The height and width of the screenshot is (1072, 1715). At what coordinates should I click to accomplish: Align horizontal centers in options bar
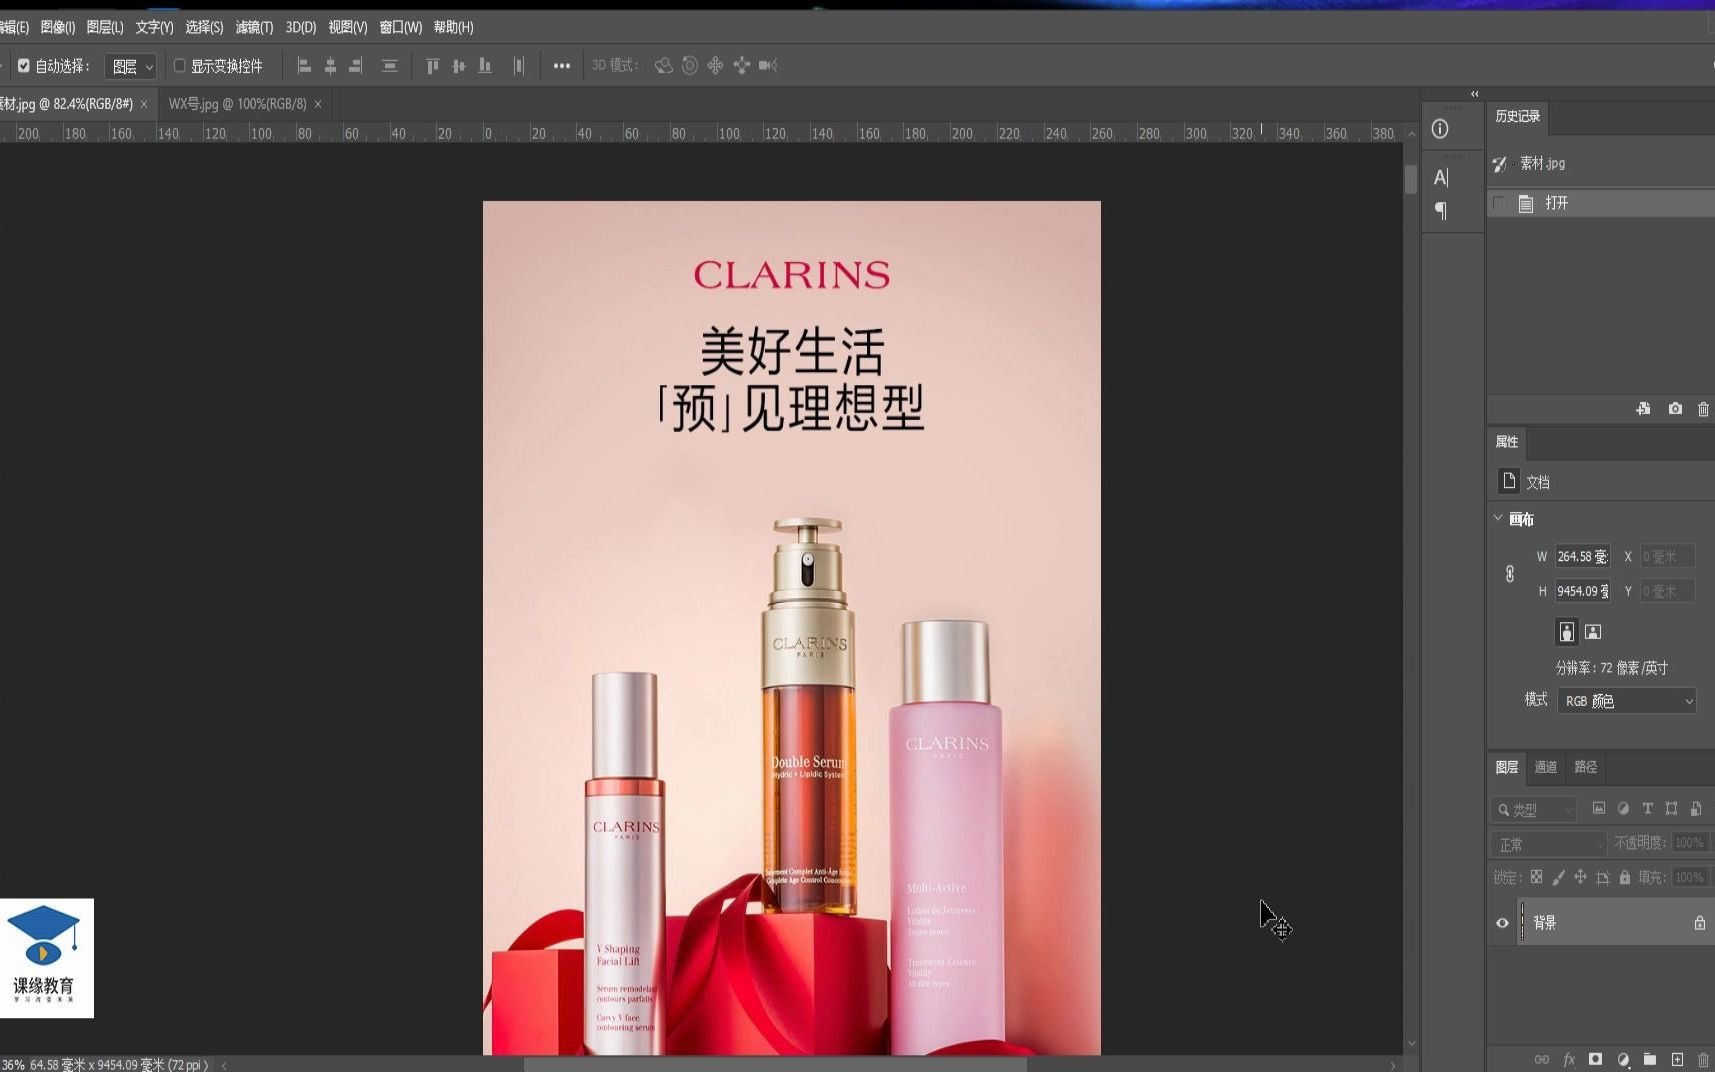point(330,66)
